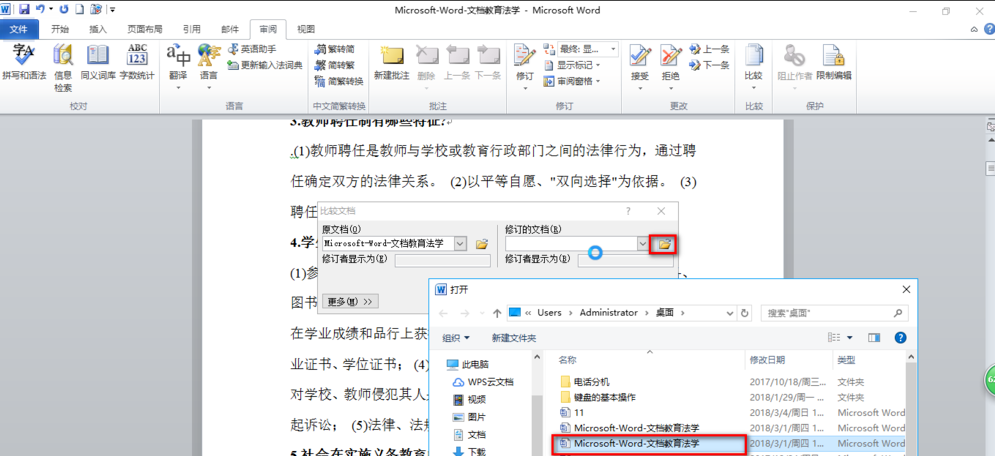Switch to the 页面布局 ribbon tab
This screenshot has height=456, width=995.
(145, 29)
